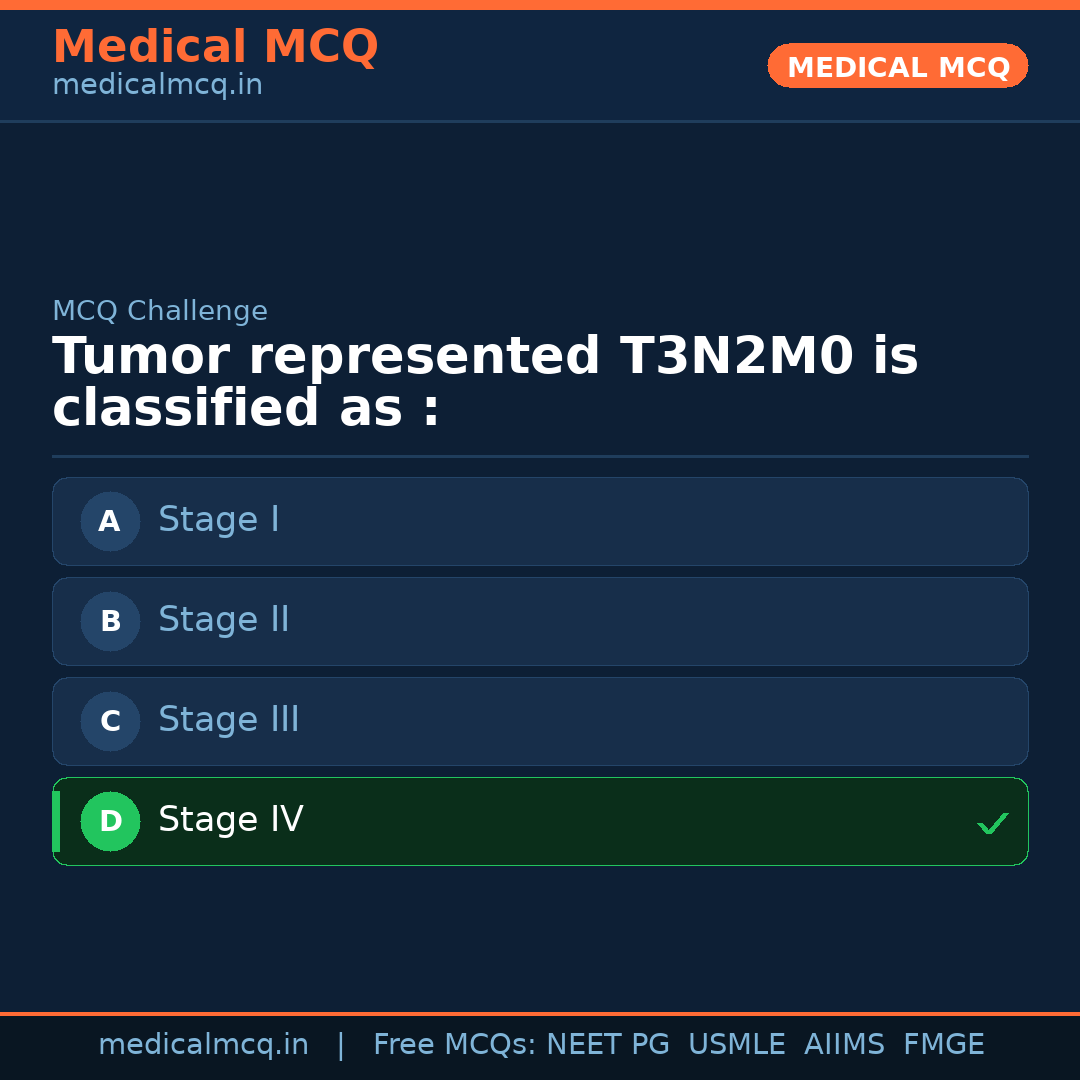Click "Free MCQs:" text in footer
This screenshot has width=1080, height=1080.
click(455, 1045)
